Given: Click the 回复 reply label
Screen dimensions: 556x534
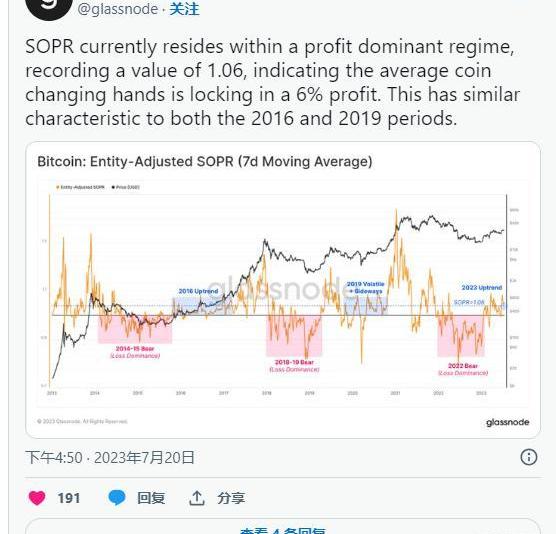Looking at the screenshot, I should (151, 498).
